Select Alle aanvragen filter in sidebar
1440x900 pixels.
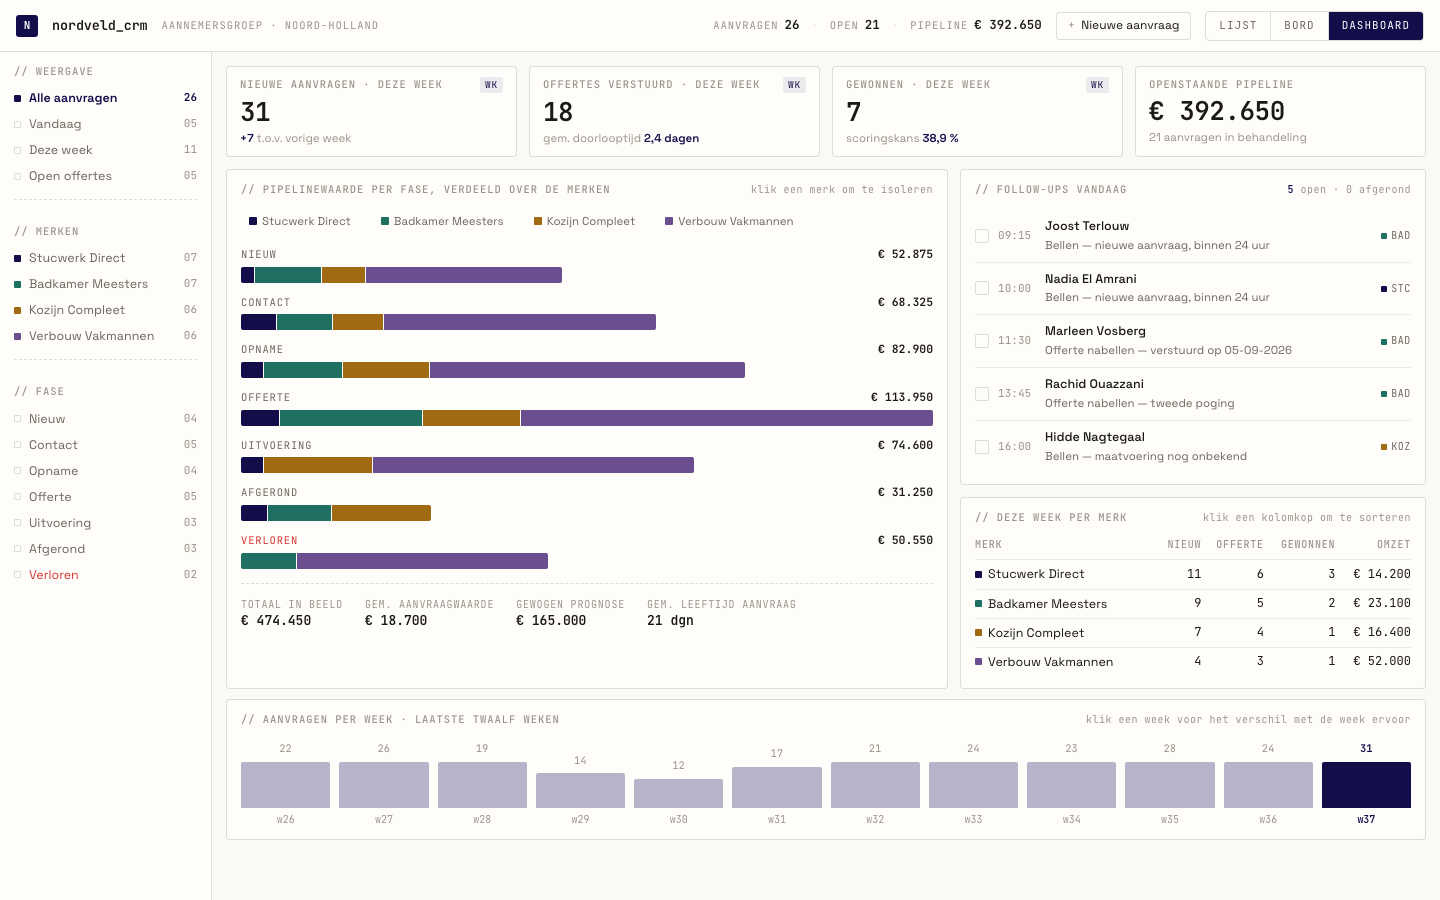pos(105,98)
